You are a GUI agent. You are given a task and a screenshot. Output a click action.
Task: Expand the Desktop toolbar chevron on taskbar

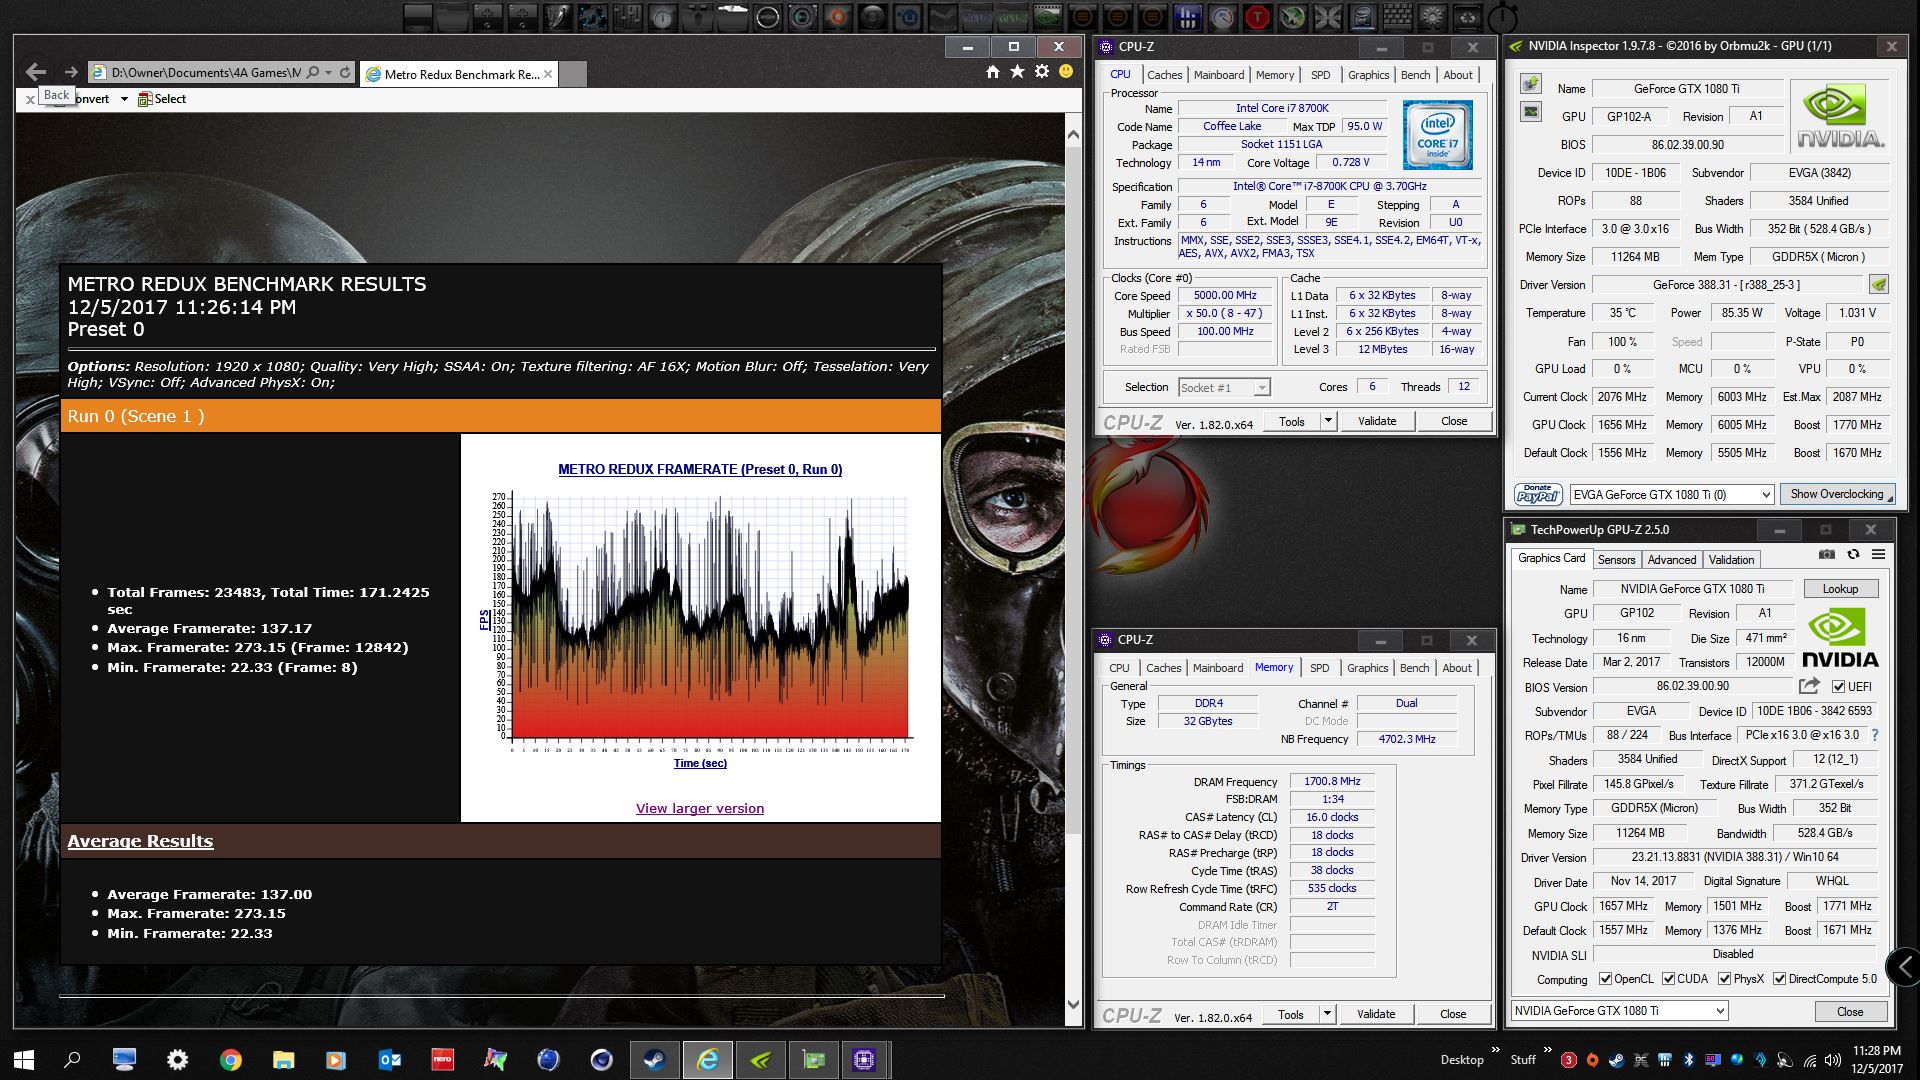click(1496, 1051)
